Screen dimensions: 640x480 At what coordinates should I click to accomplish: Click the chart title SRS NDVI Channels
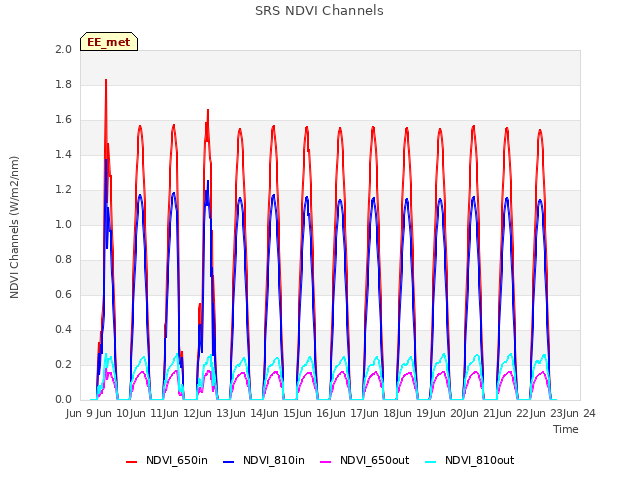coord(319,11)
